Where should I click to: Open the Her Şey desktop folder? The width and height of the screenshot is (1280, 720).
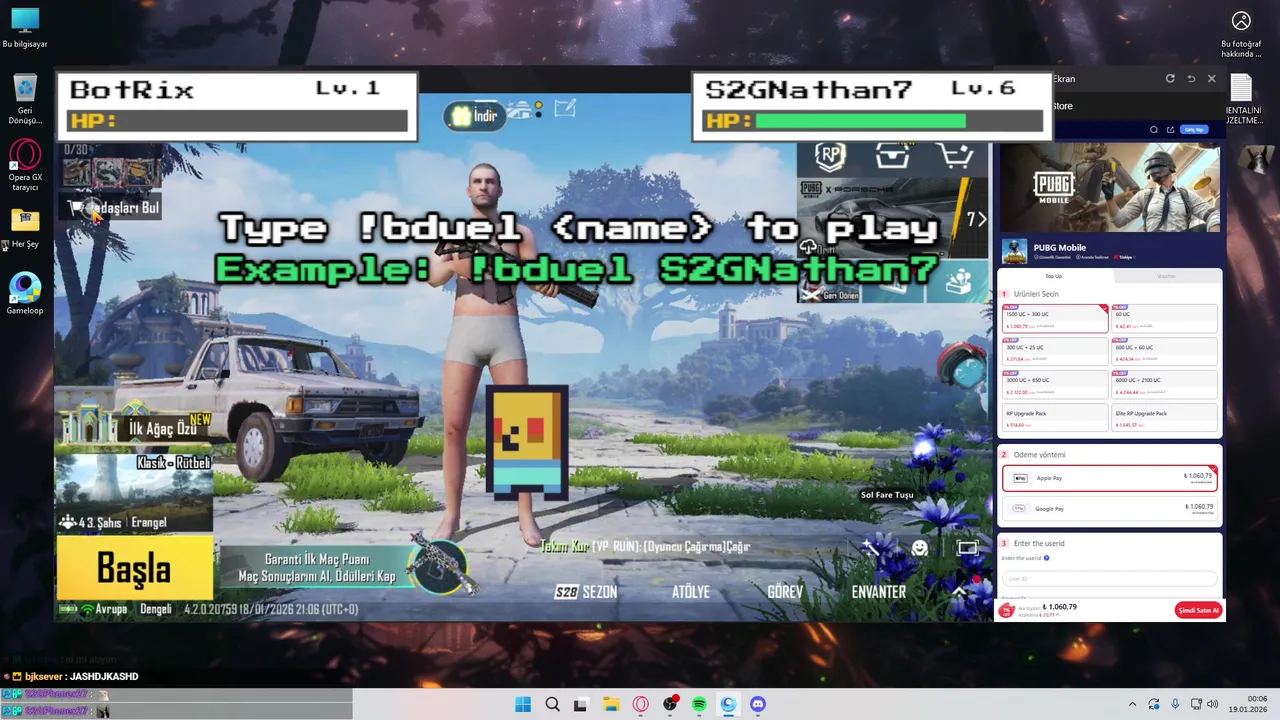25,228
